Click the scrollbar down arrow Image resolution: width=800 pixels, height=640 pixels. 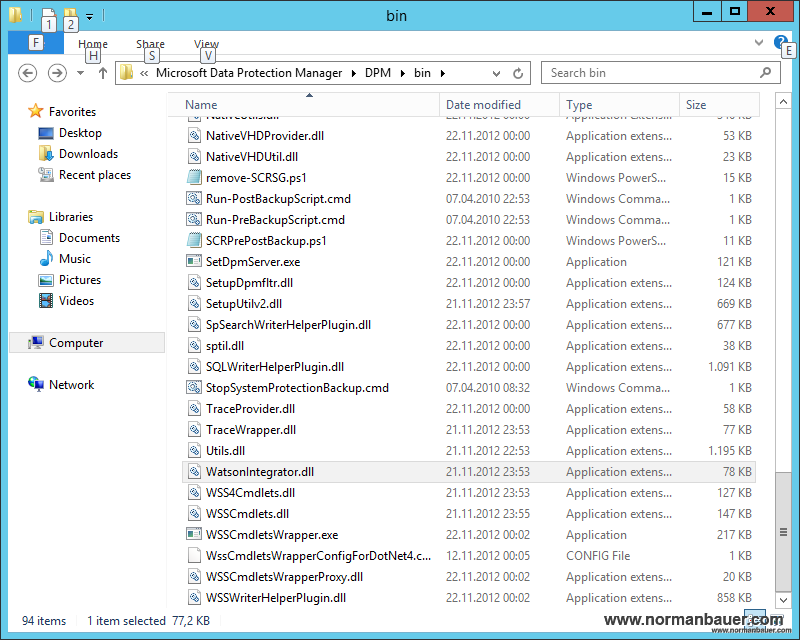pos(783,600)
